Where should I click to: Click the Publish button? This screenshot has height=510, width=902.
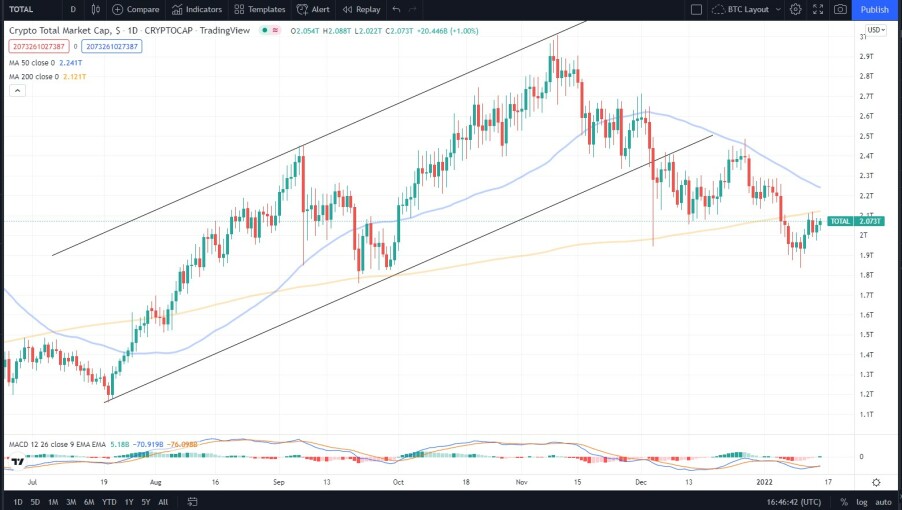click(874, 9)
